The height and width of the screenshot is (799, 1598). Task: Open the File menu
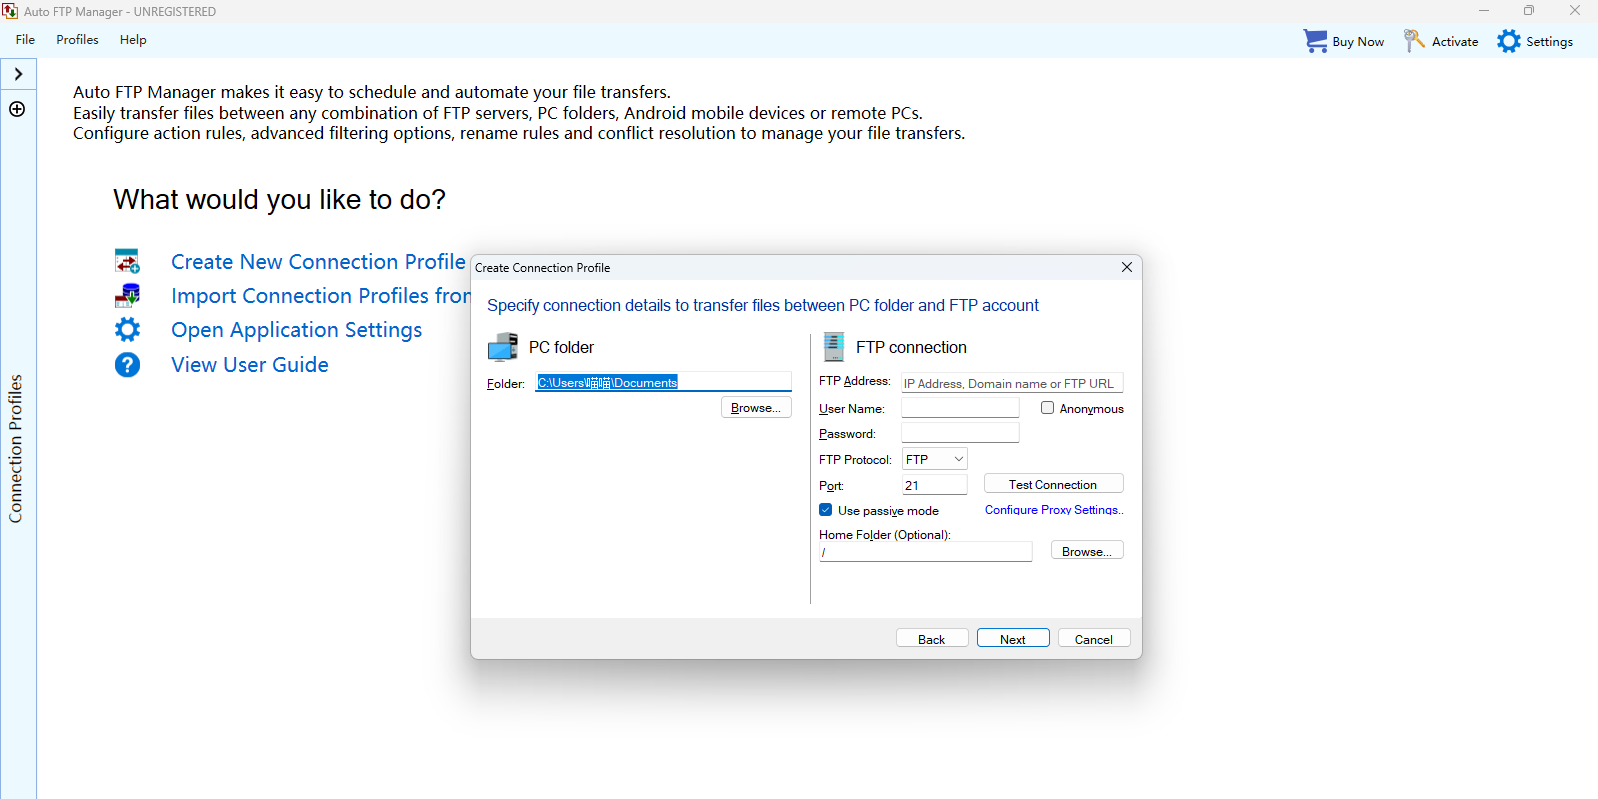(x=25, y=40)
